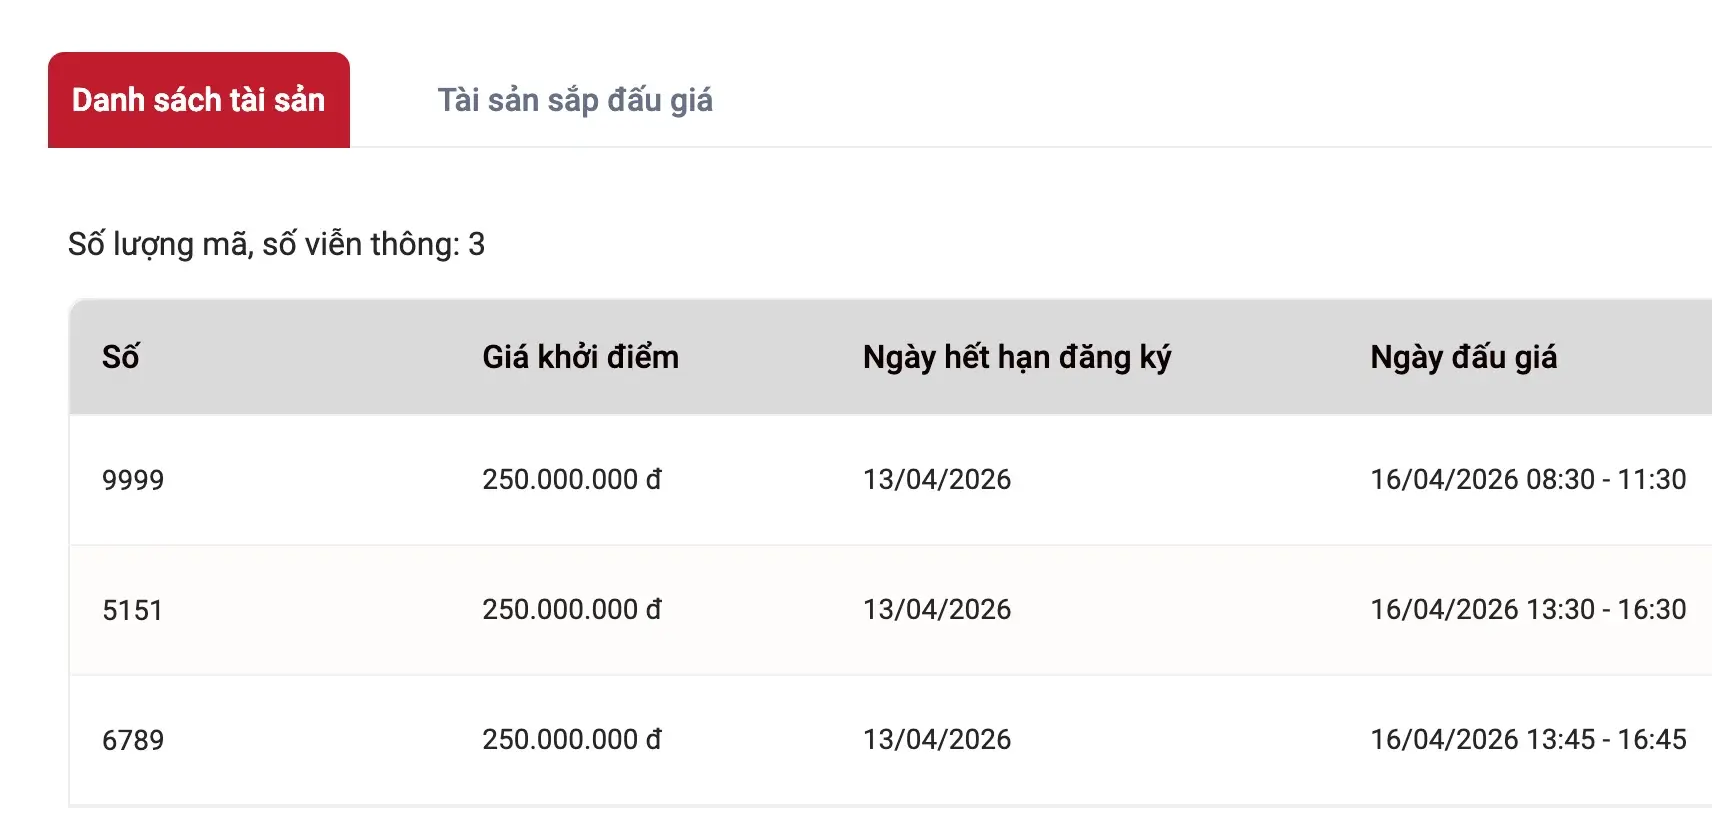Switch to the Danh sách tài sản tab
This screenshot has width=1712, height=832.
198,100
